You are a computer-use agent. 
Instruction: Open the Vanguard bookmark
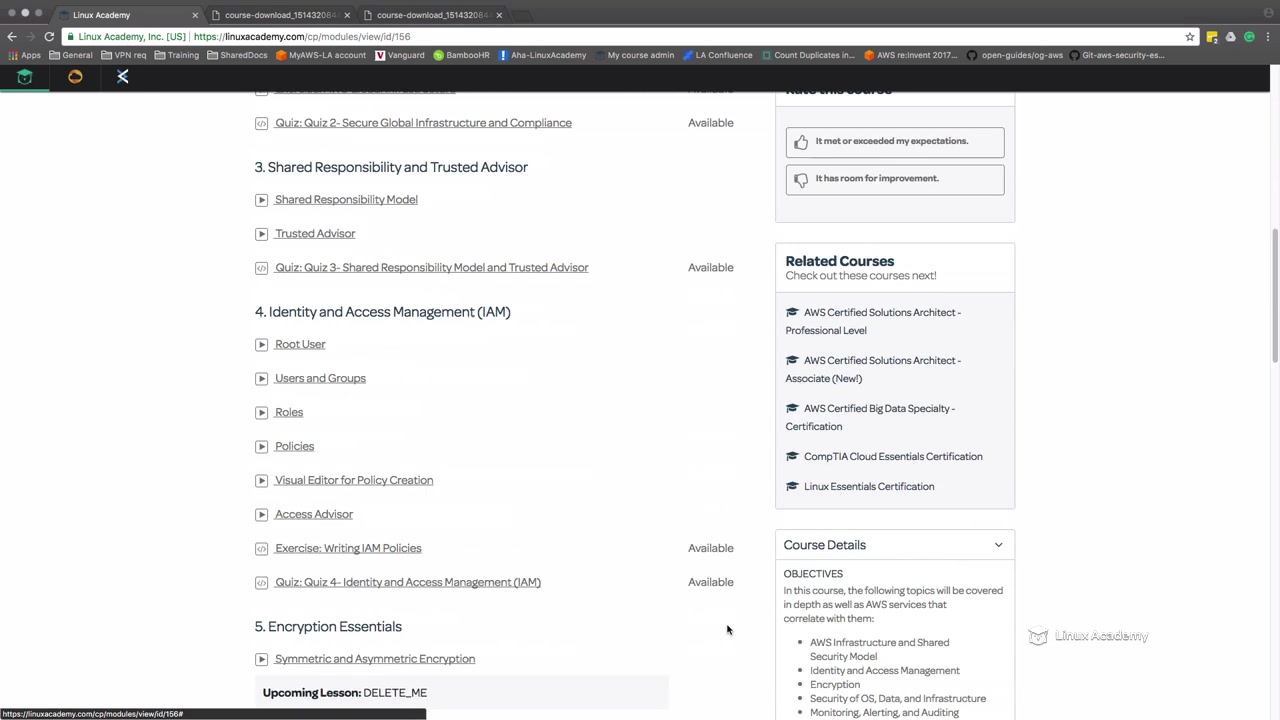400,55
